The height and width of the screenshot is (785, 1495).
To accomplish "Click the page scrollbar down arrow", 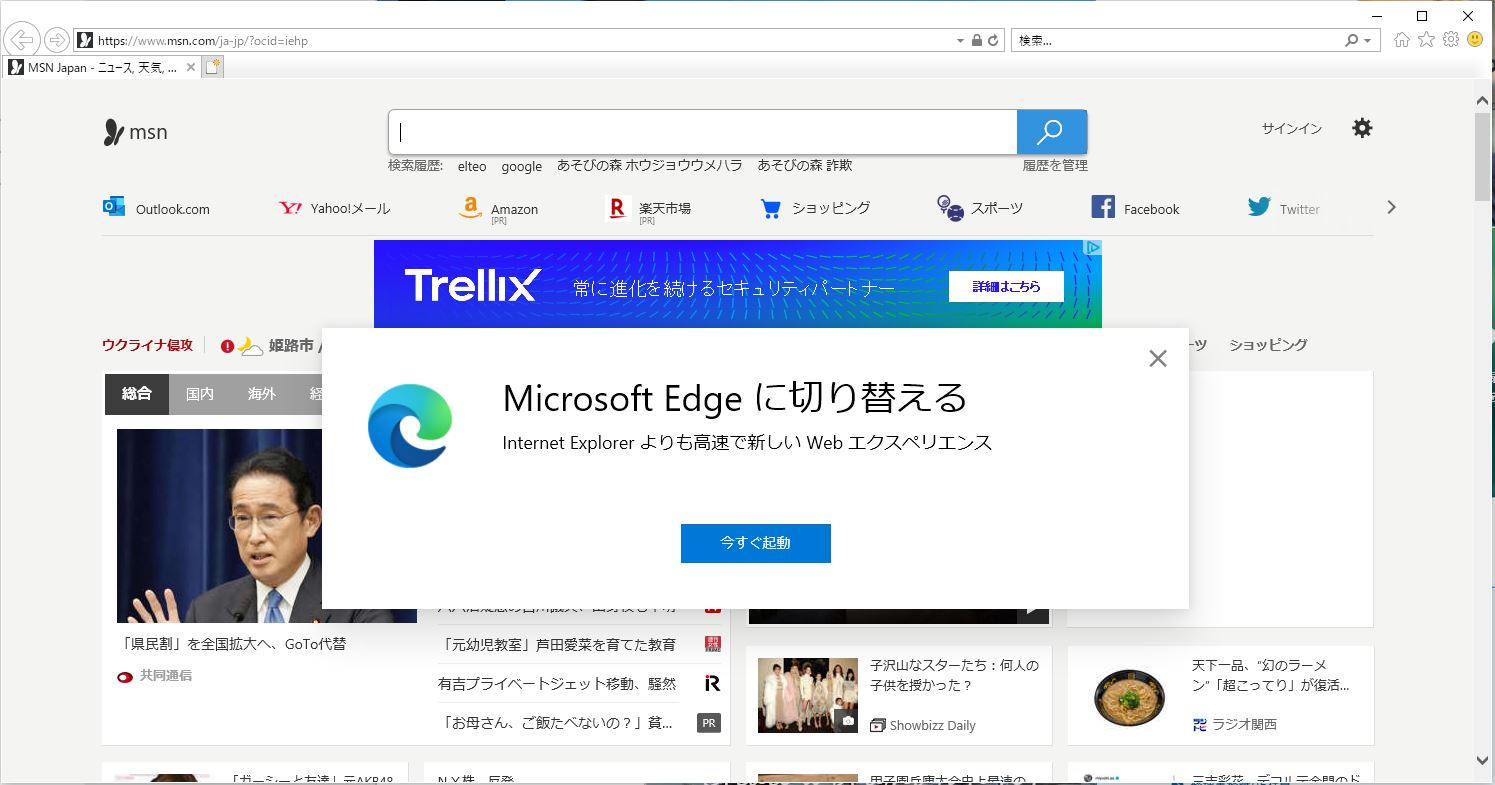I will pos(1484,761).
